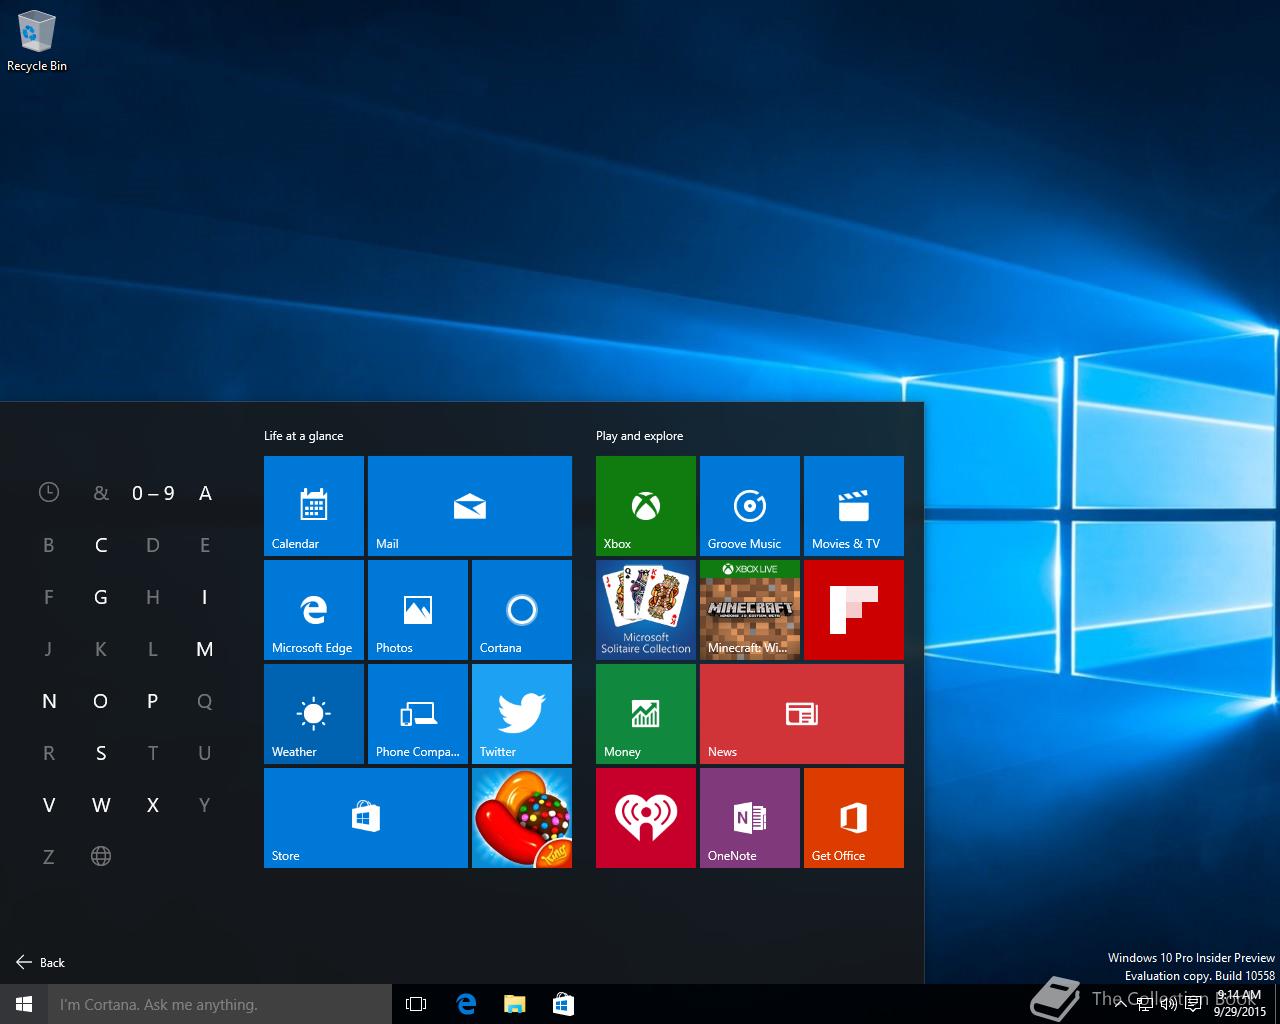Open the News tile
Viewport: 1280px width, 1024px height.
(802, 714)
